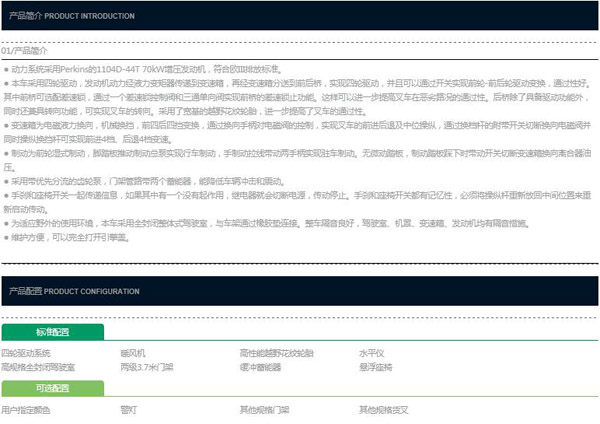Click the 暖风机 configuration item
This screenshot has width=600, height=424.
[x=133, y=354]
